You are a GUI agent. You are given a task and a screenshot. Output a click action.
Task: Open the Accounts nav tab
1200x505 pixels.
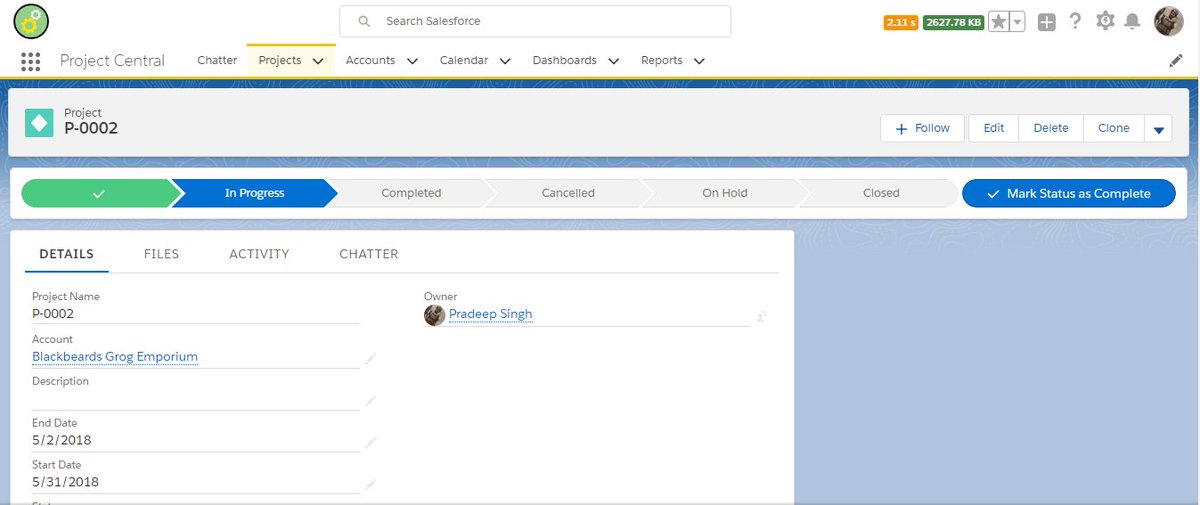pyautogui.click(x=370, y=60)
